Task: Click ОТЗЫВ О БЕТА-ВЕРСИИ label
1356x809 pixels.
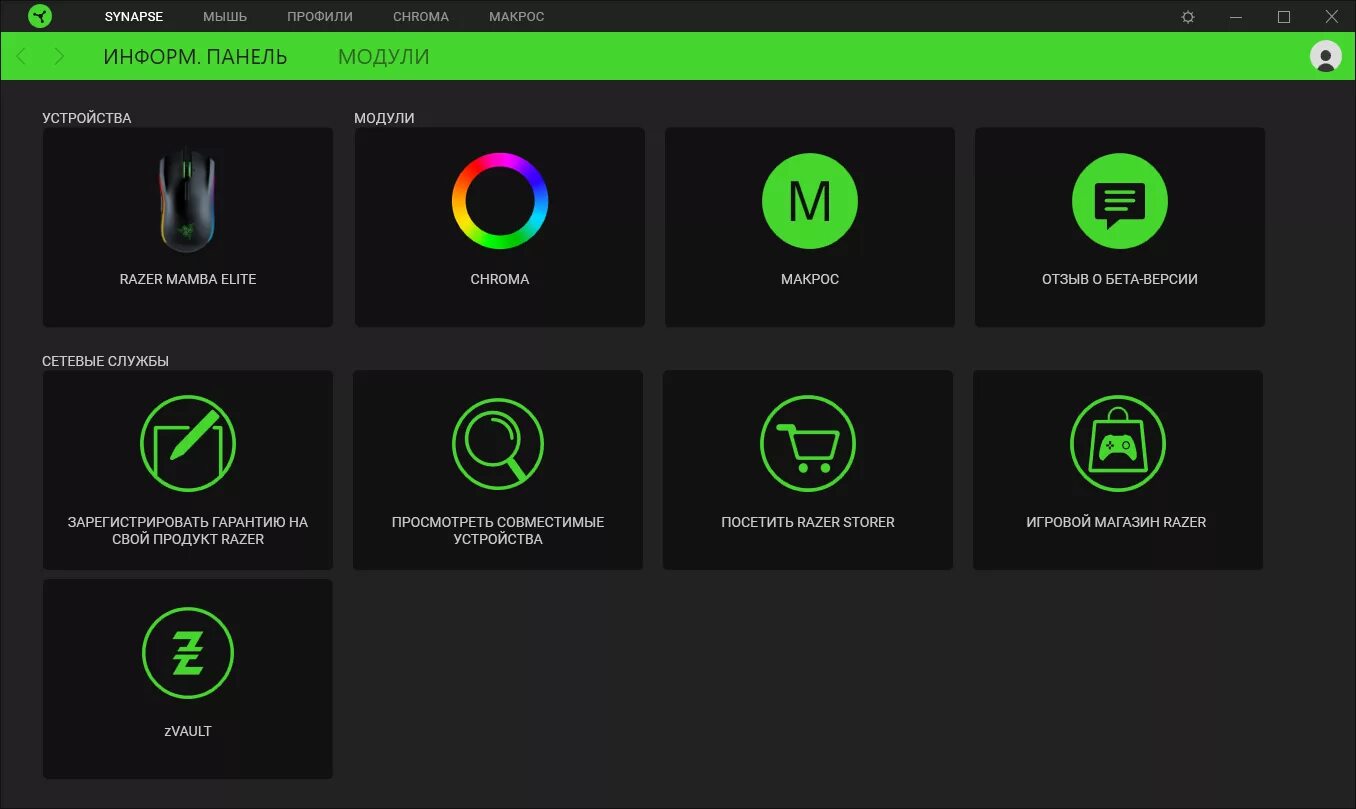Action: coord(1120,279)
